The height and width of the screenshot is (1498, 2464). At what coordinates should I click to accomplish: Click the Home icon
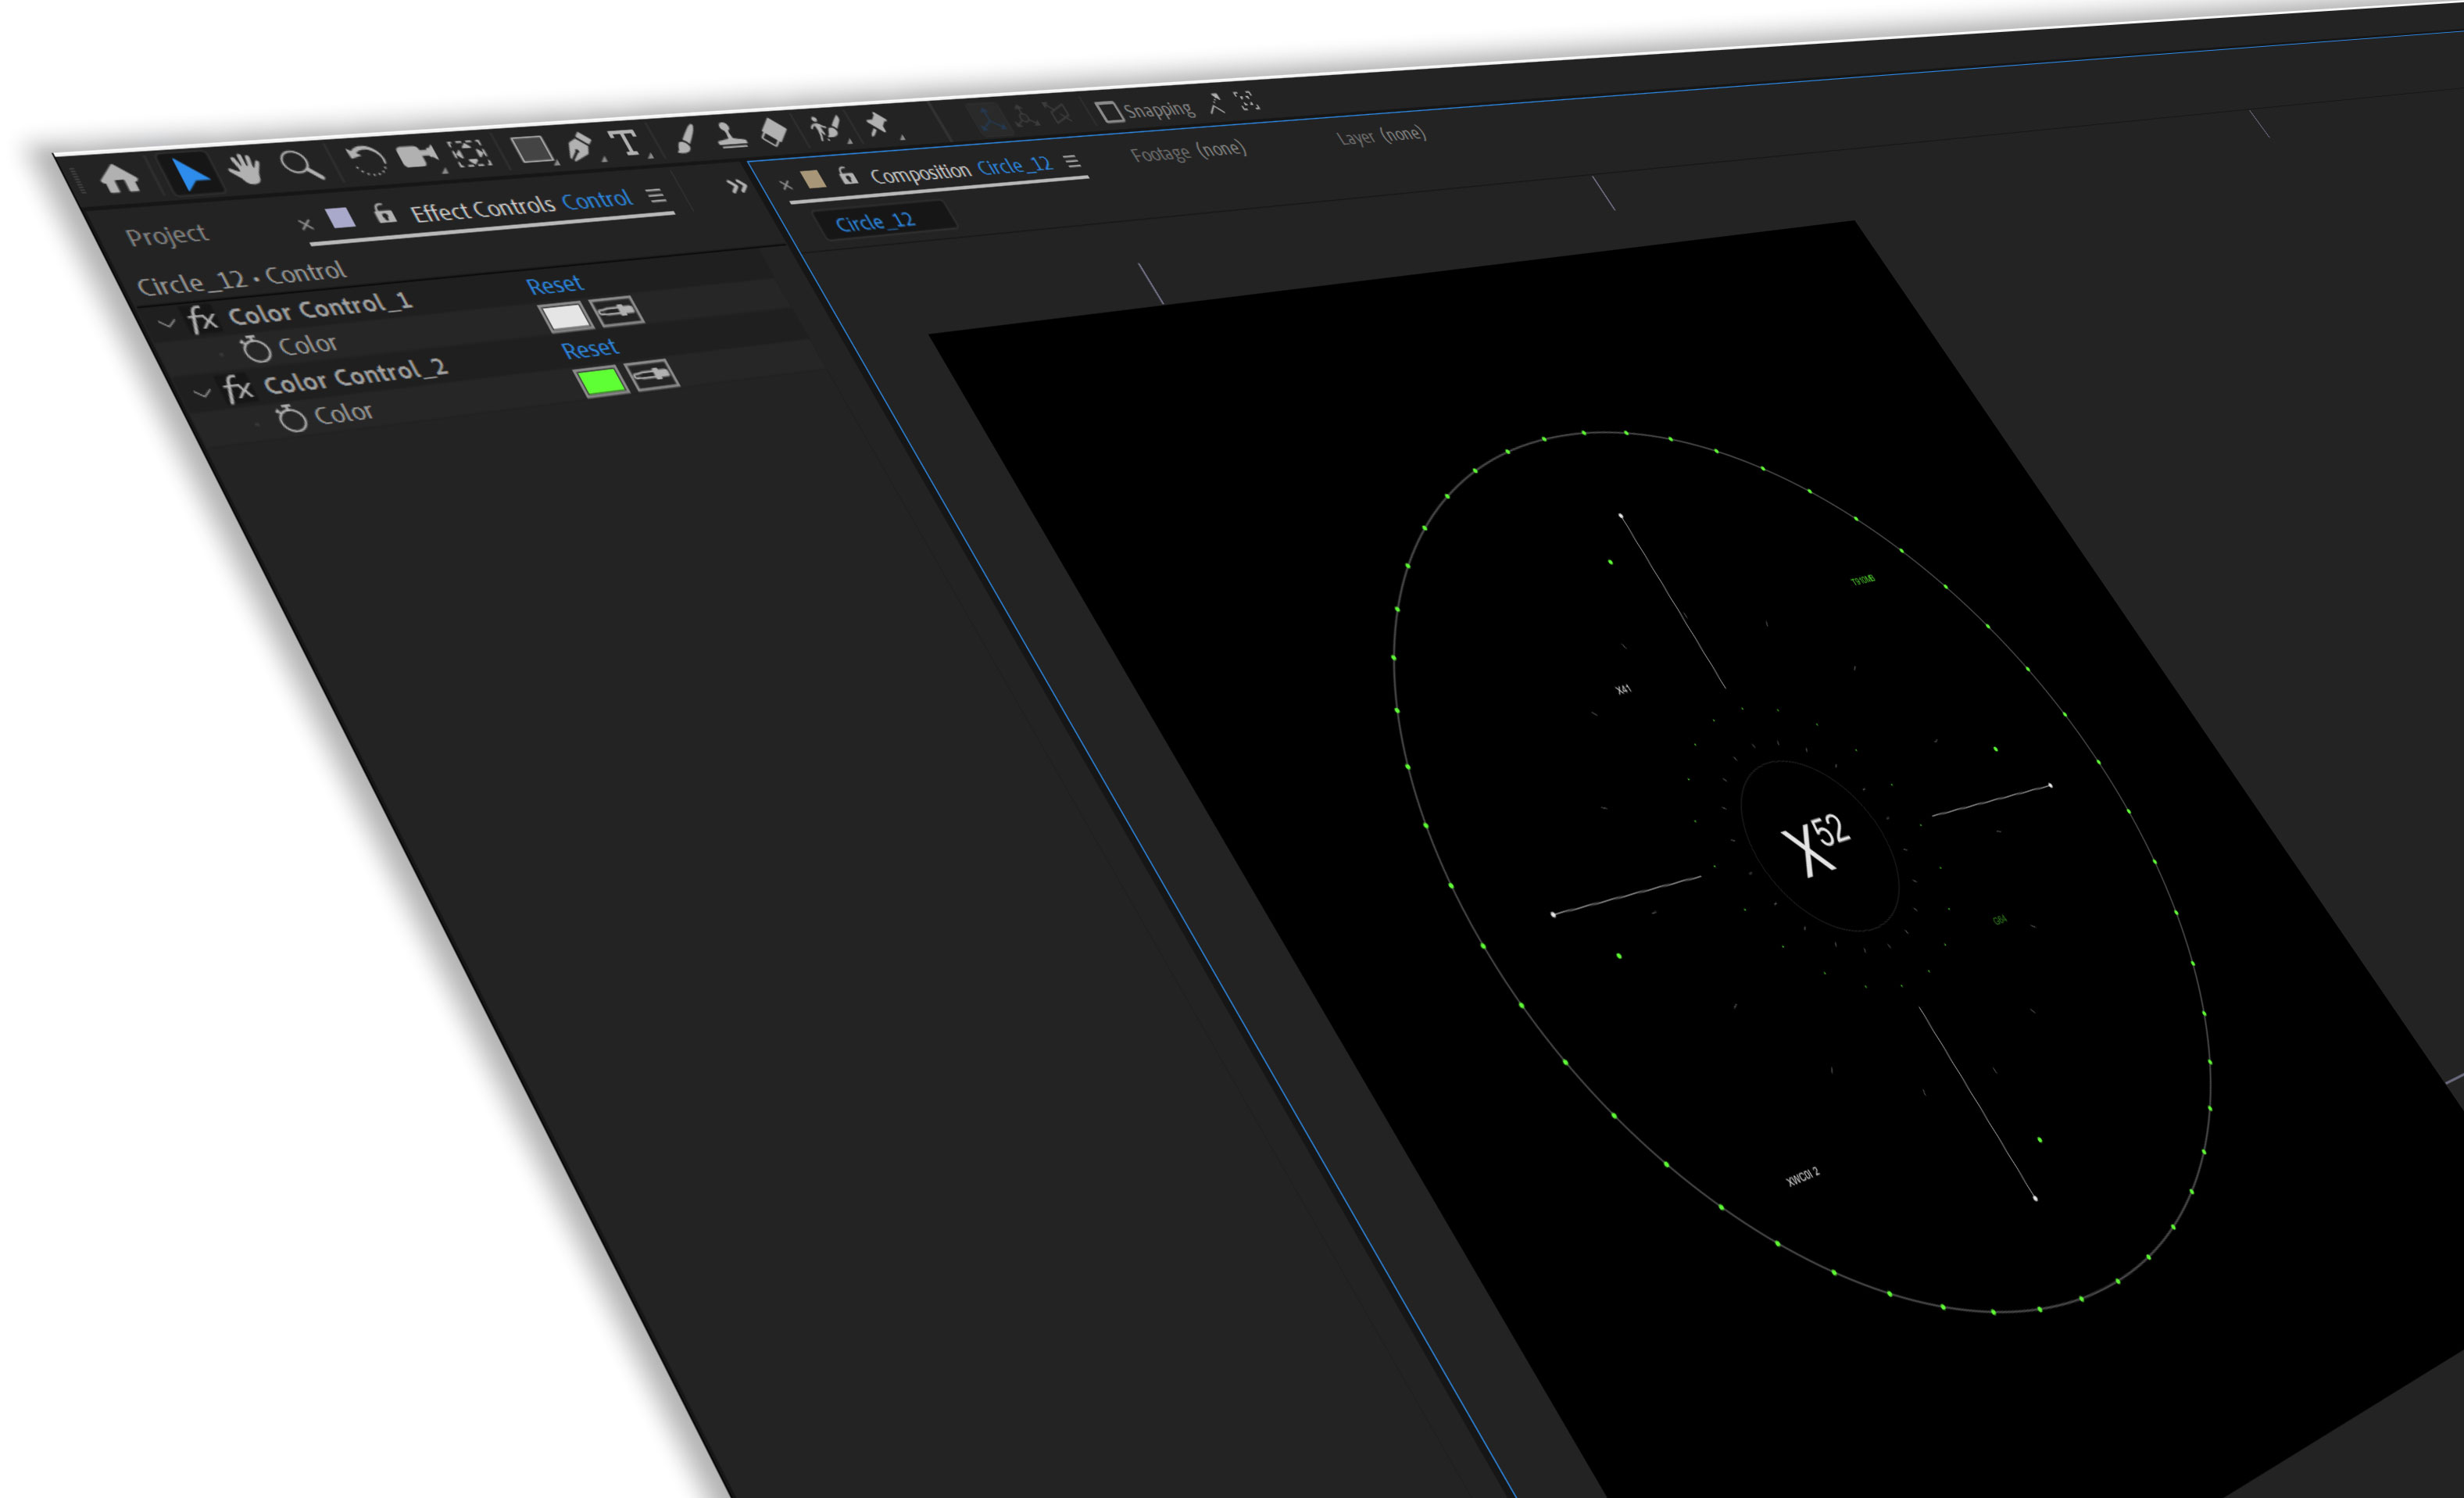click(120, 179)
